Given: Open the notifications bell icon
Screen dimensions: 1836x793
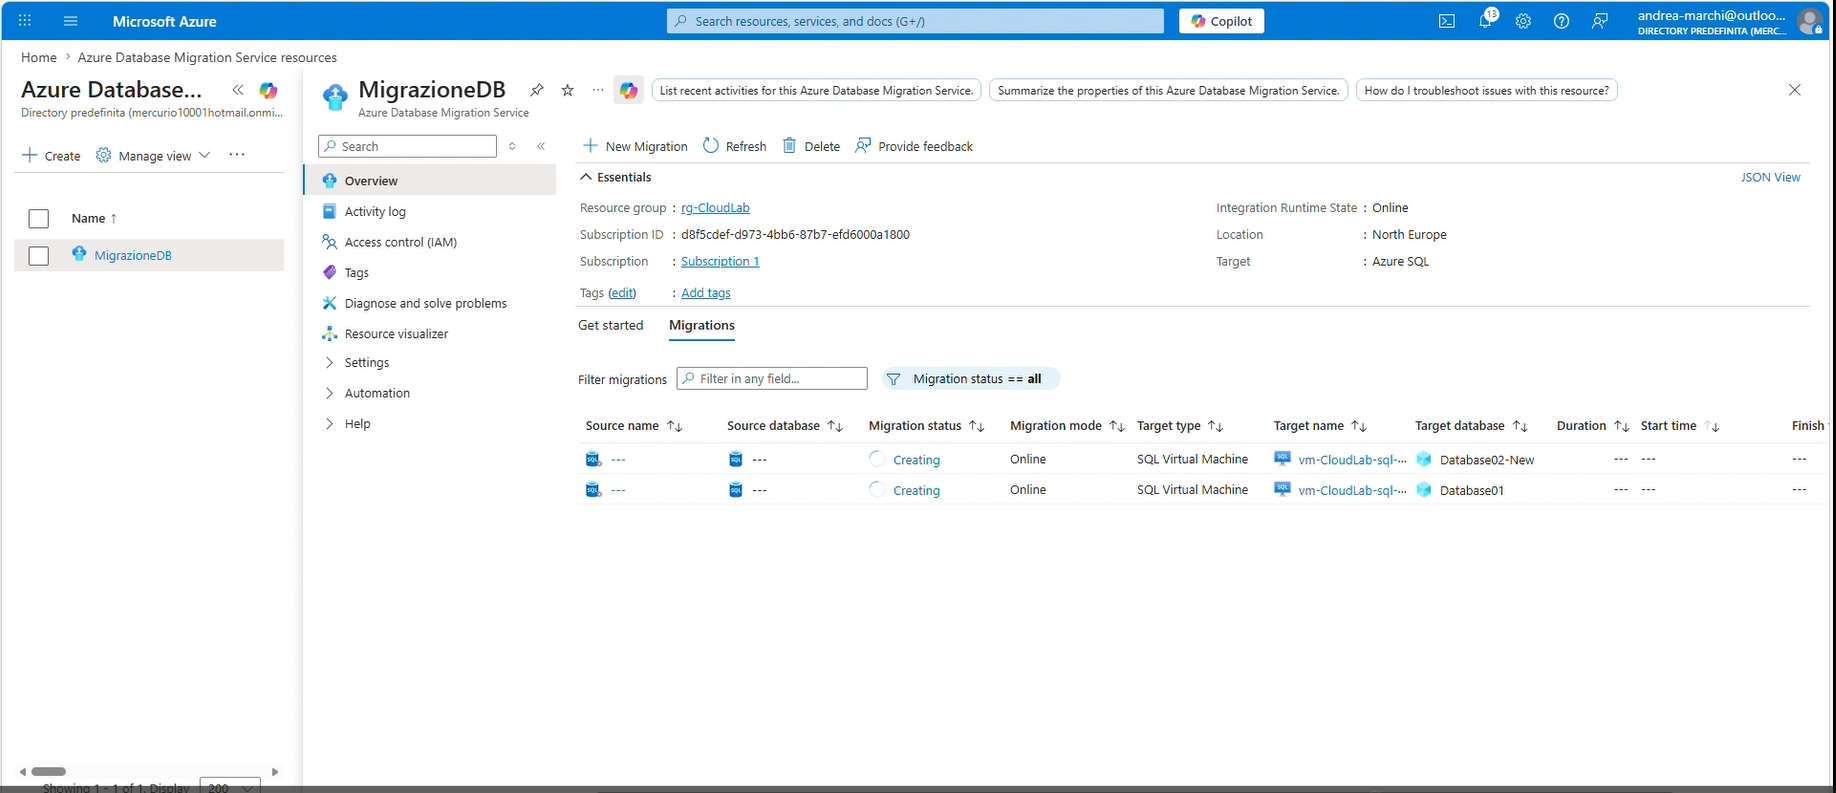Looking at the screenshot, I should (1485, 21).
